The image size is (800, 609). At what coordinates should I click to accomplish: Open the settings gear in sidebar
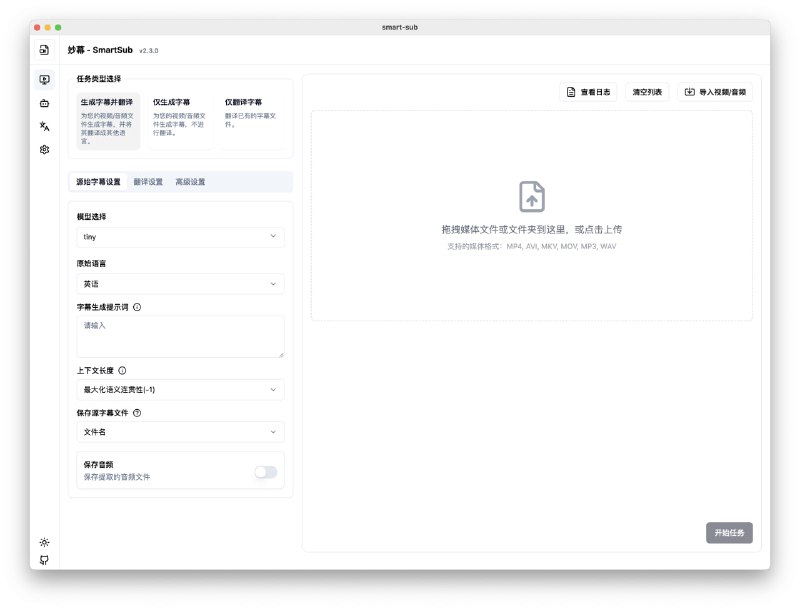pos(44,149)
